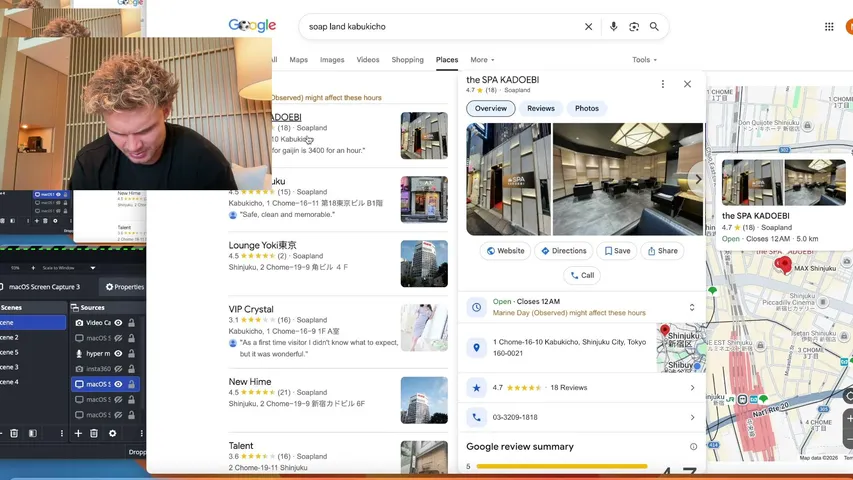This screenshot has height=480, width=853.
Task: Click the blue star ratings icon
Action: (x=476, y=387)
